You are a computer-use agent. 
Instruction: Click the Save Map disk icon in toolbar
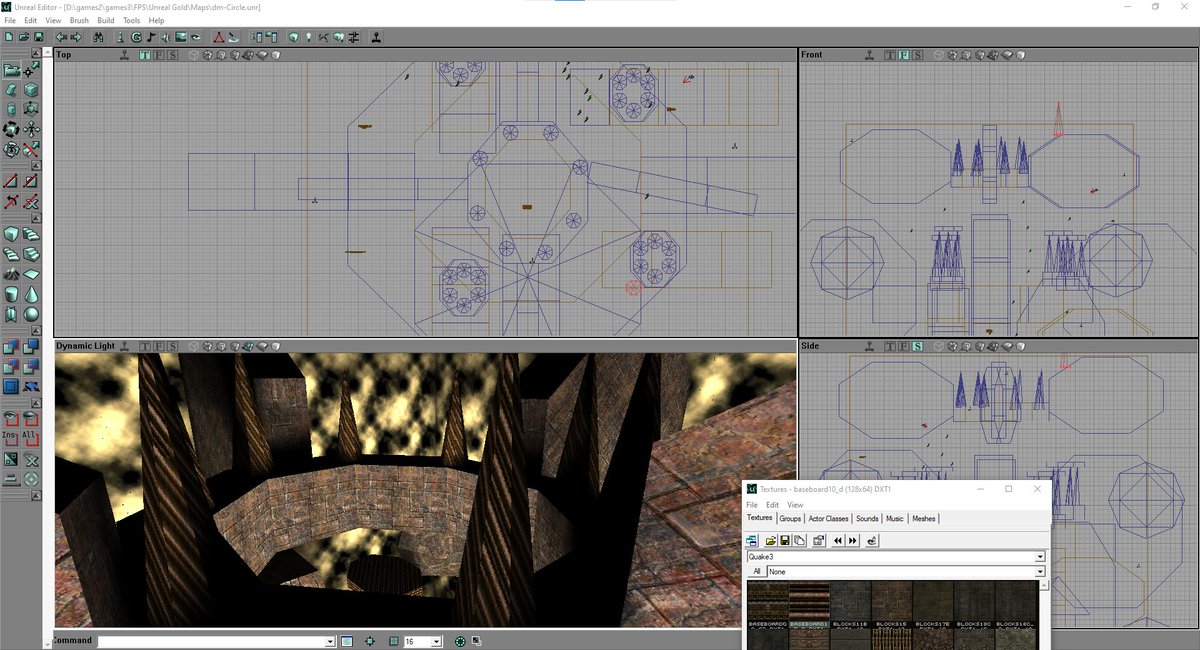coord(38,37)
